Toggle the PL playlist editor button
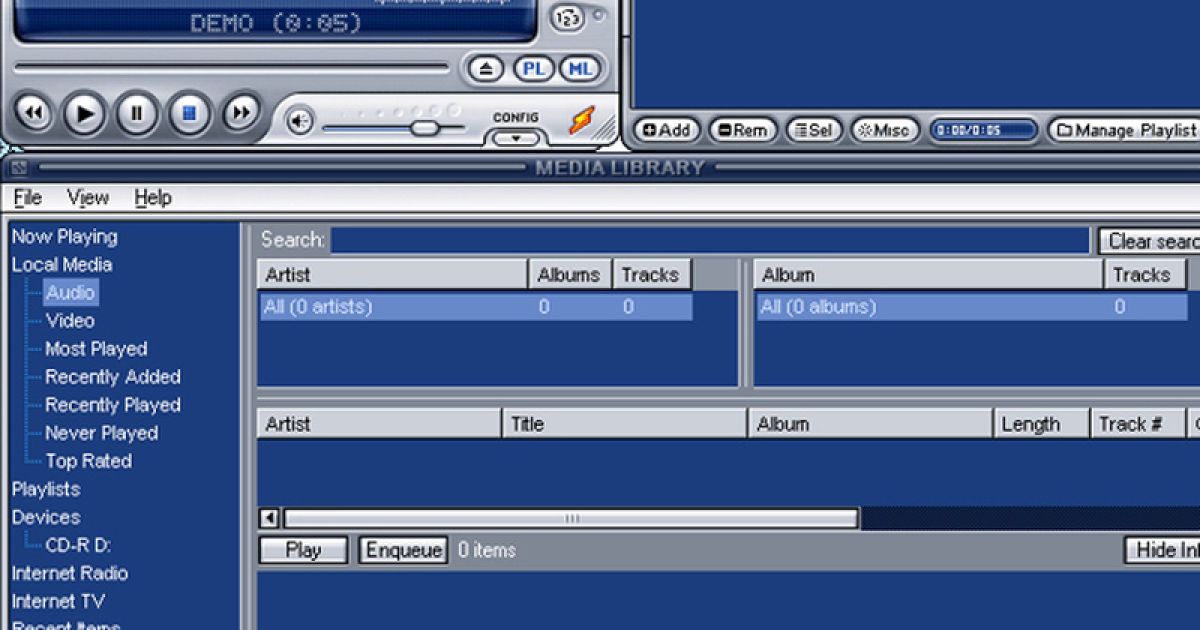1200x630 pixels. tap(534, 69)
